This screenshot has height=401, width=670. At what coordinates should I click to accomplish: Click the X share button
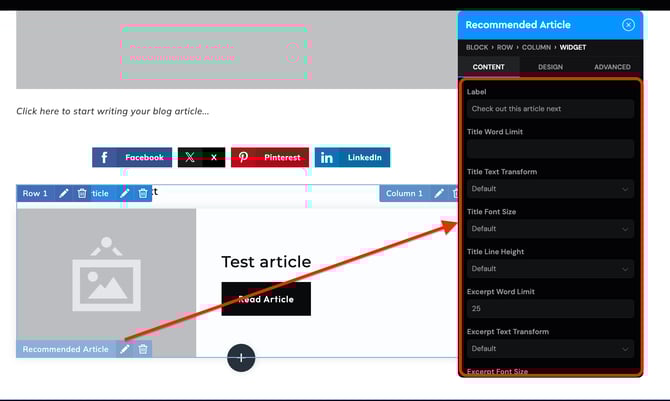pos(200,157)
